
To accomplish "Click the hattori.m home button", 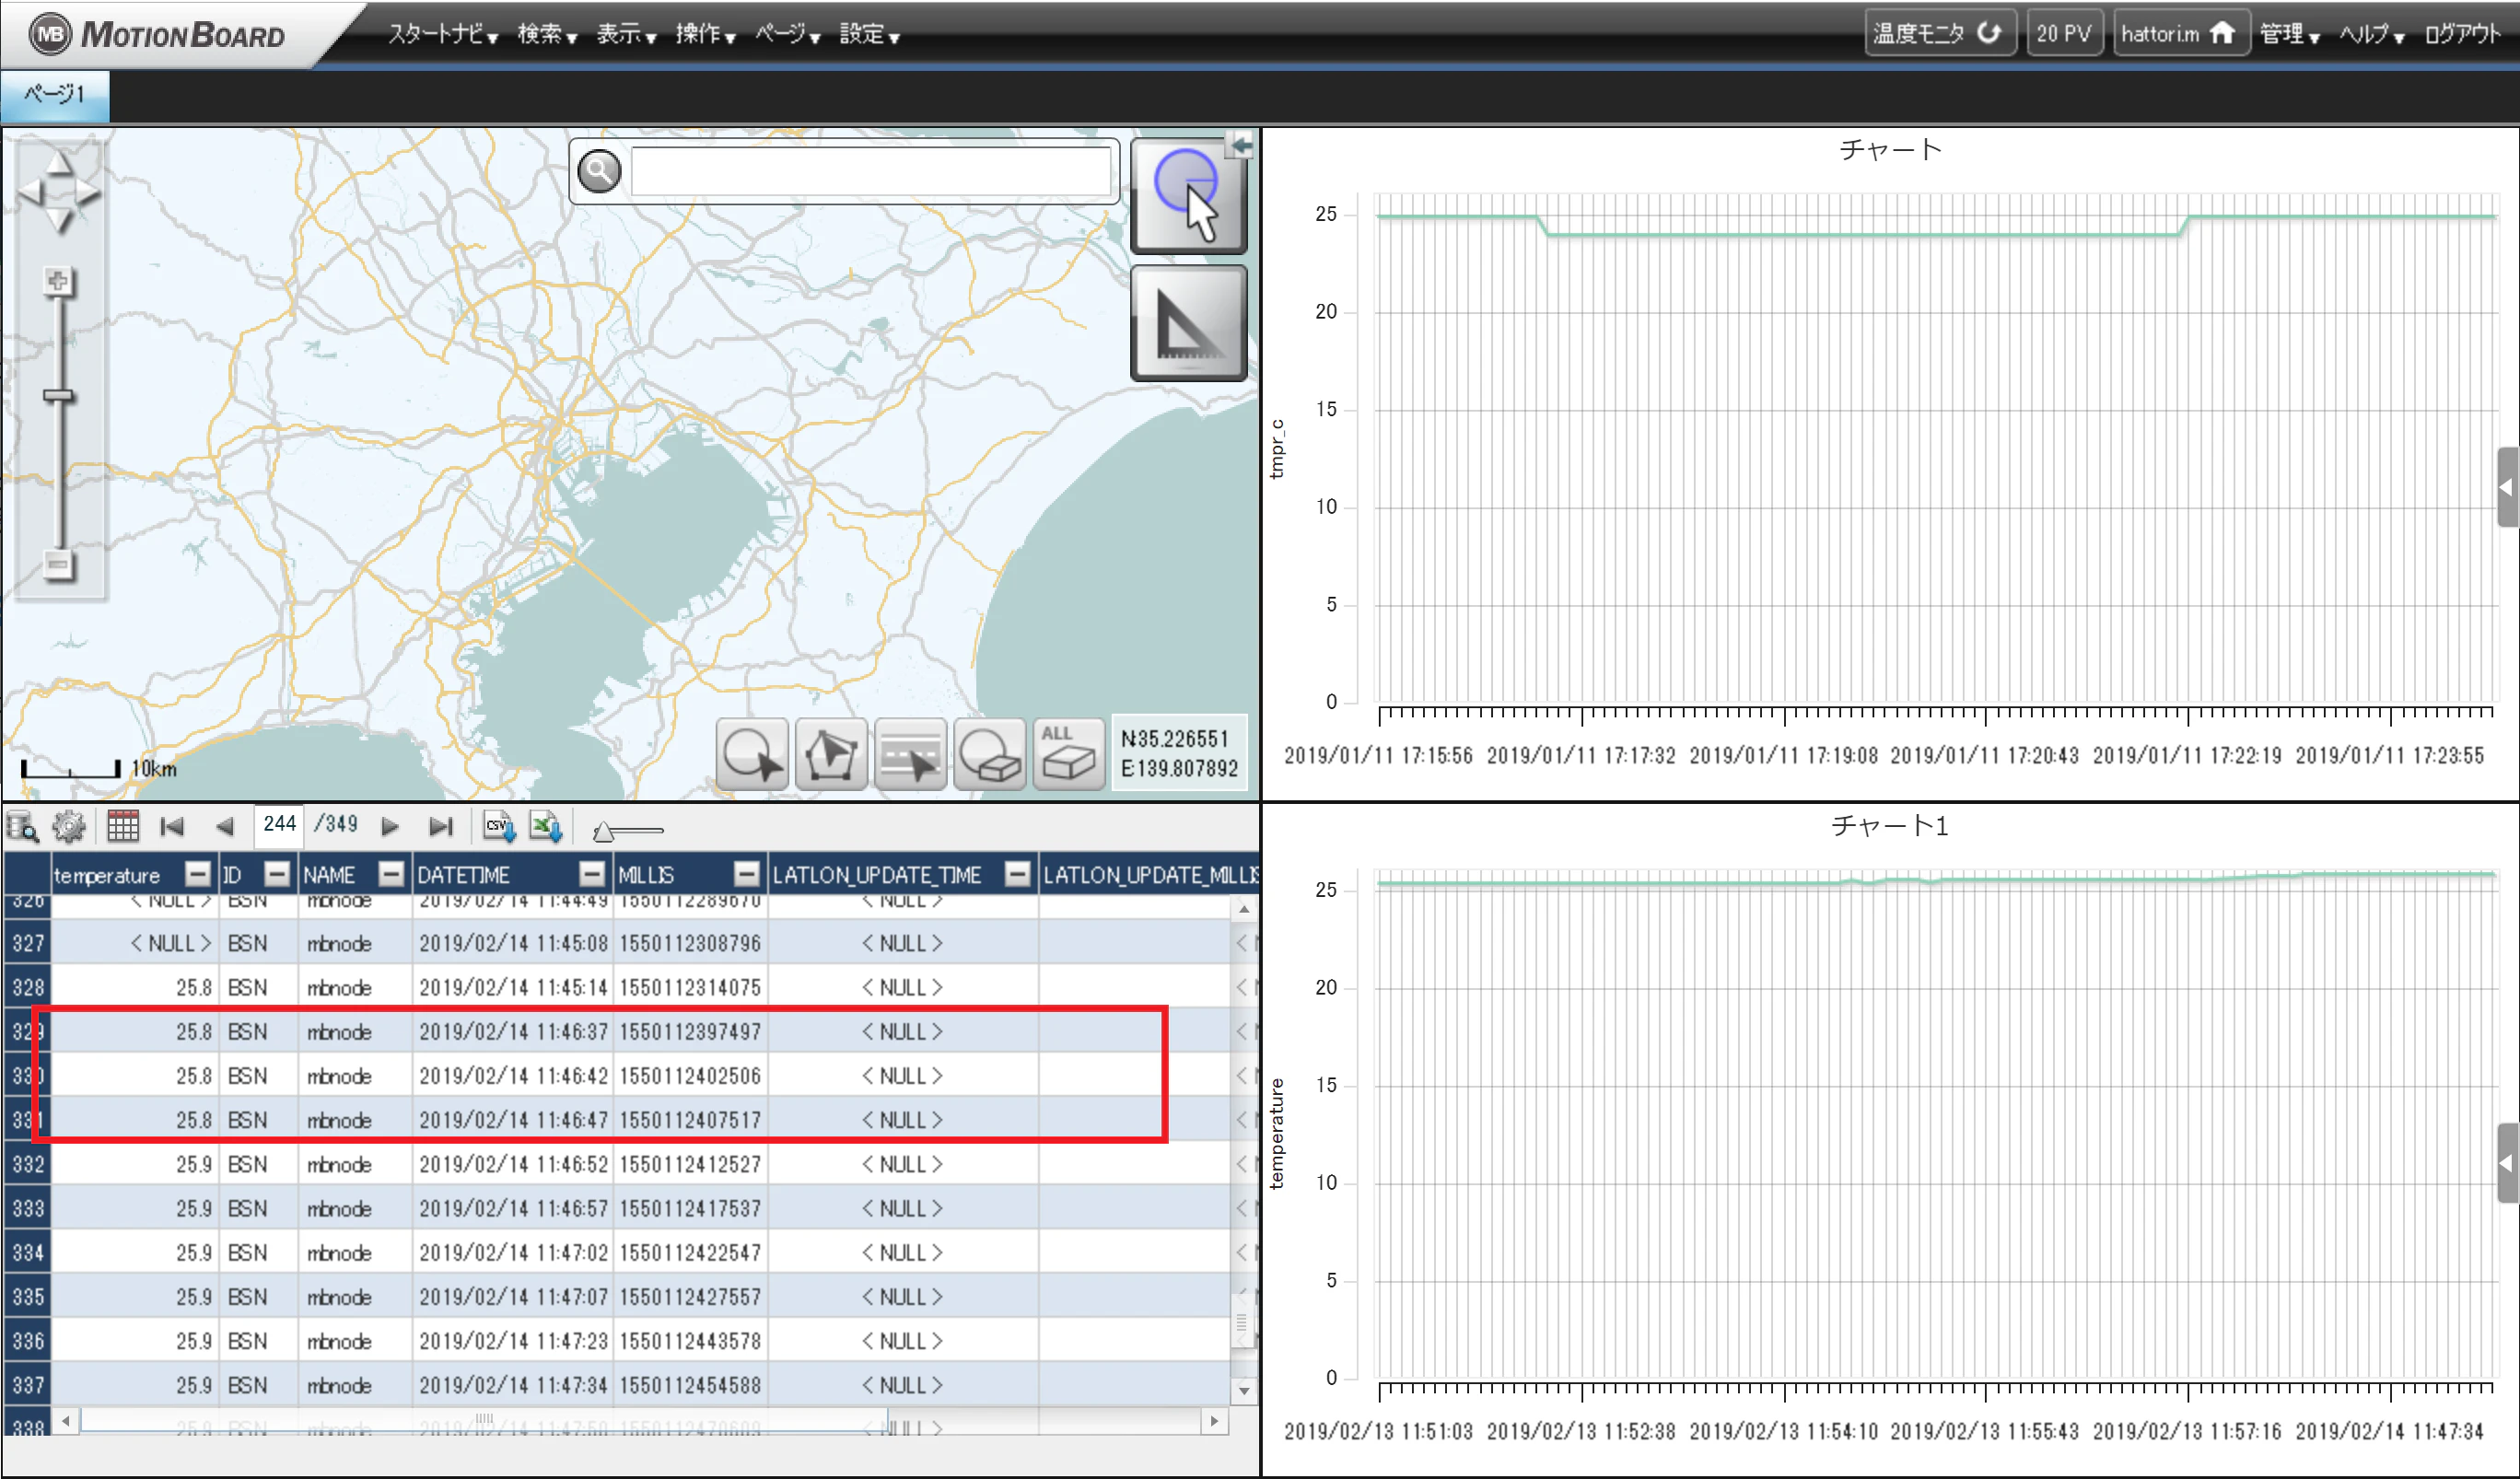I will pyautogui.click(x=2181, y=33).
